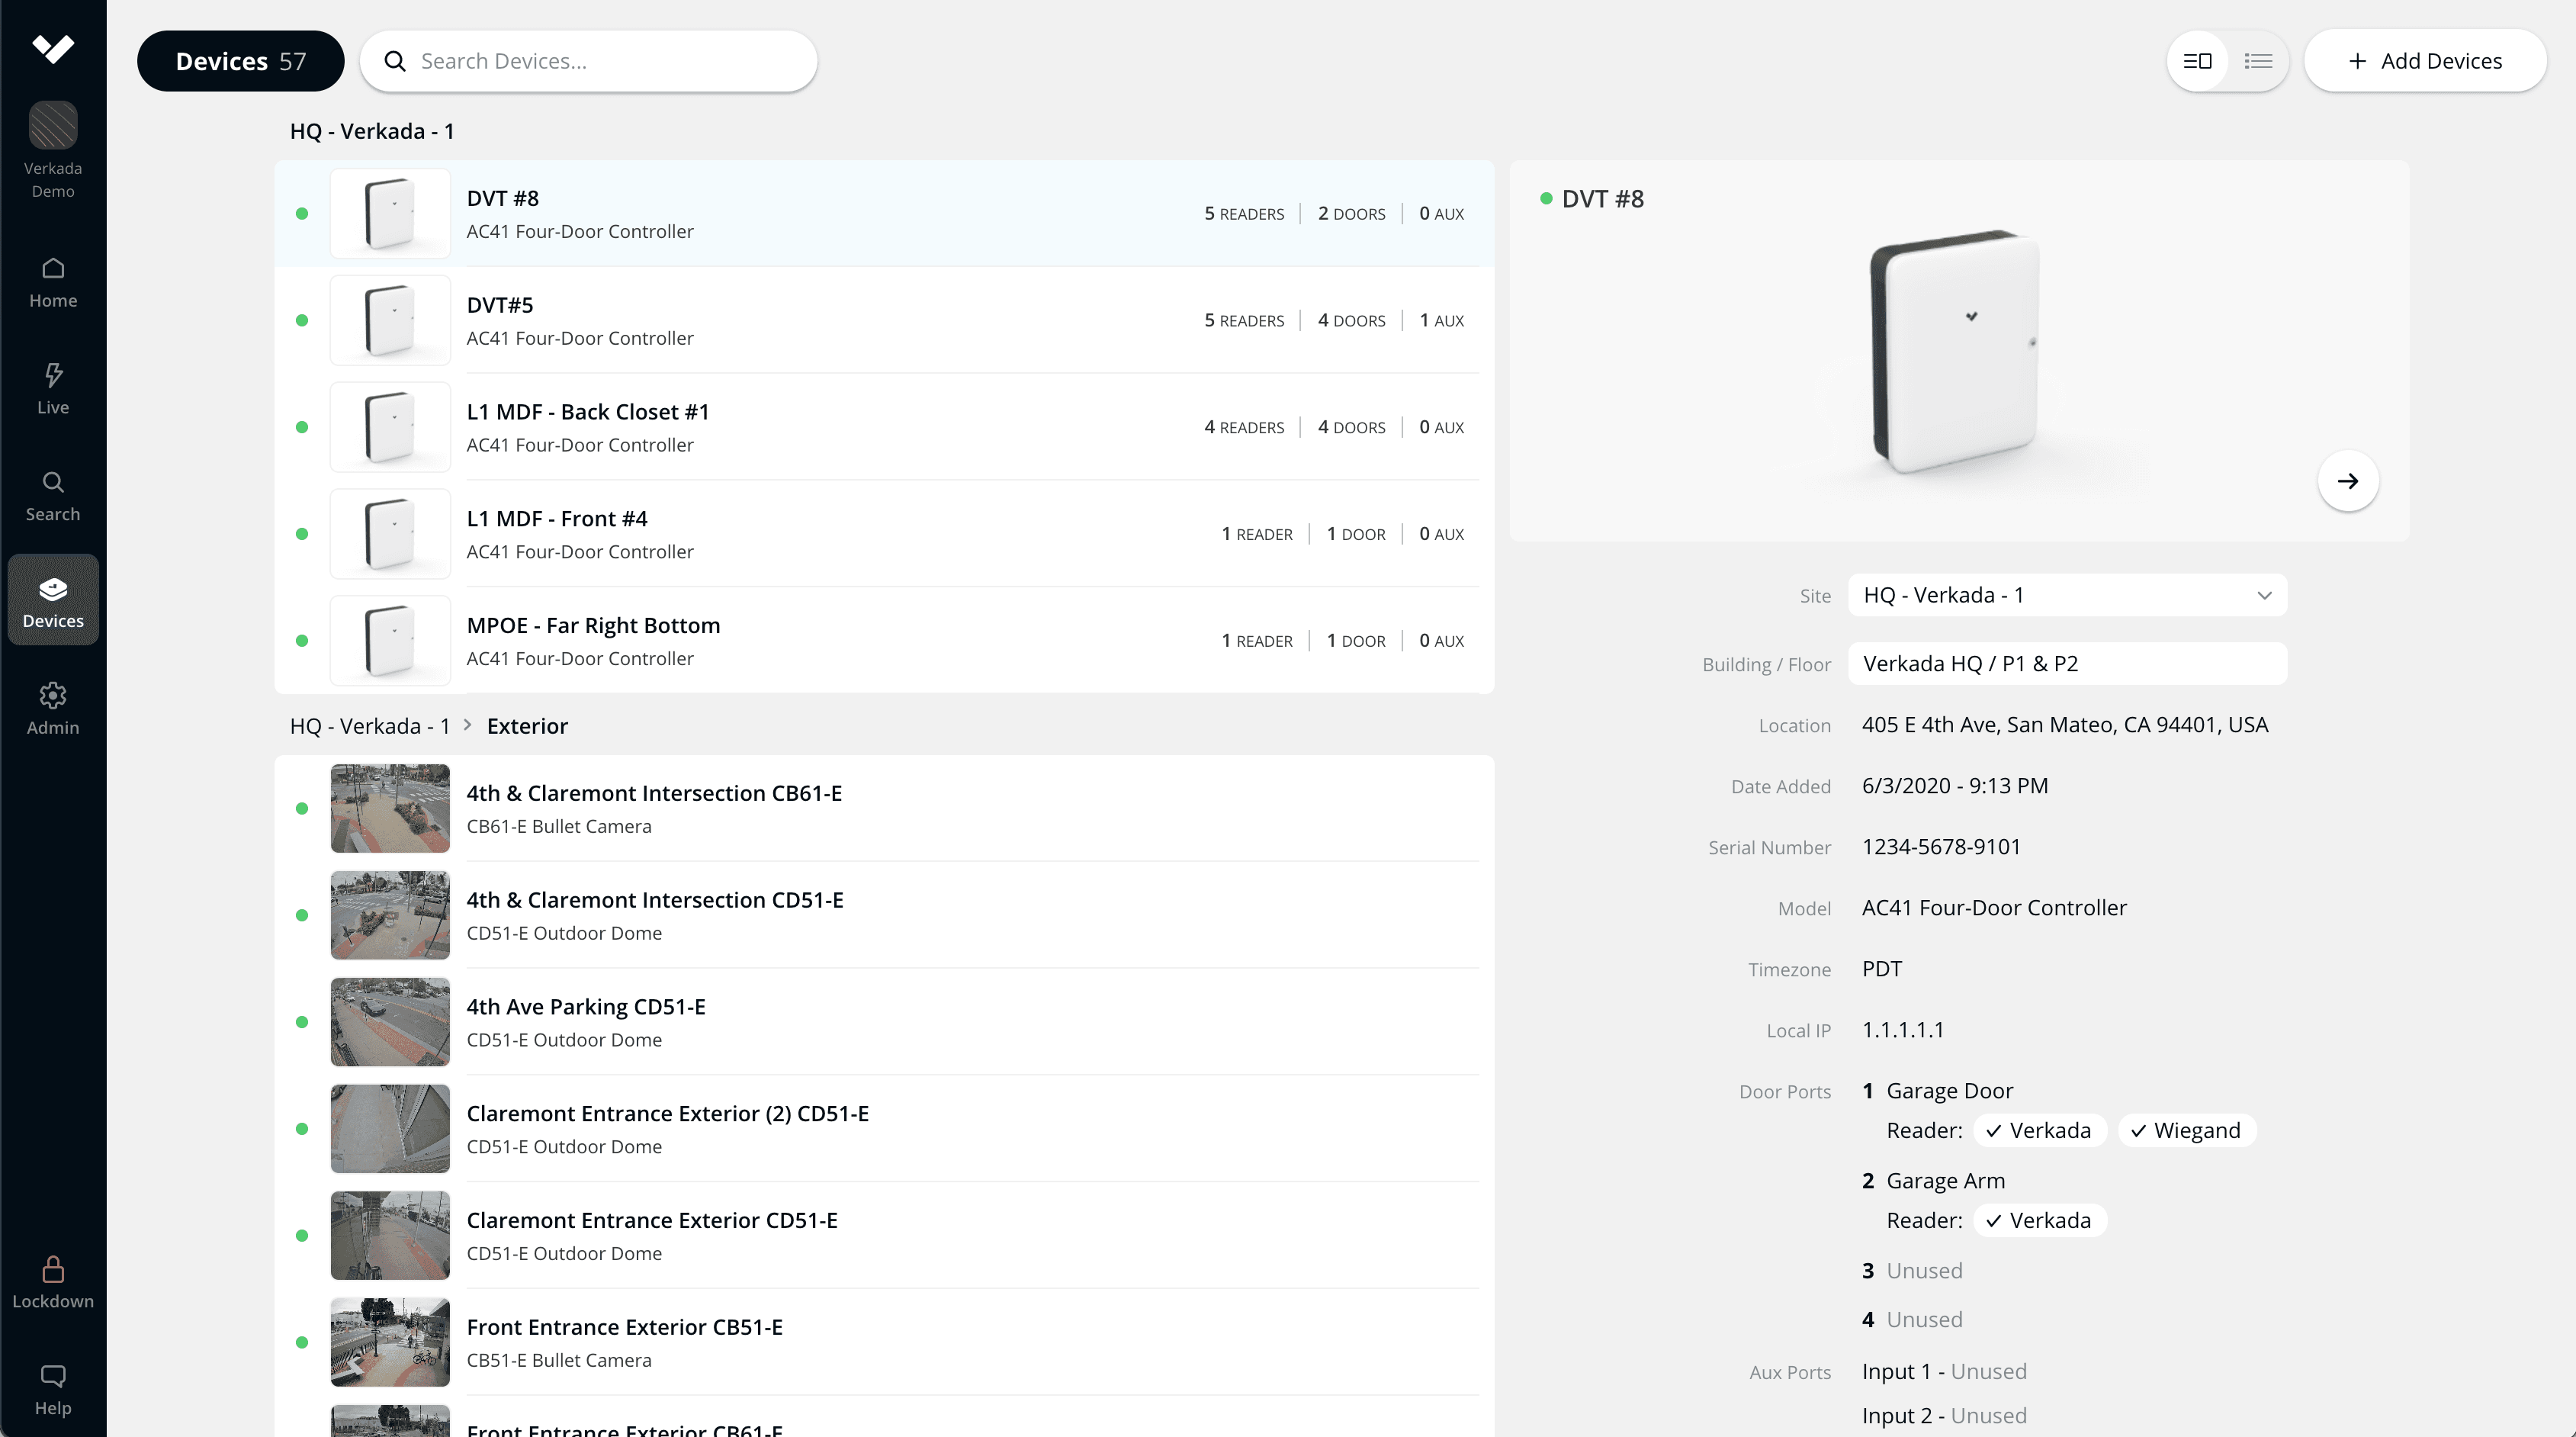The image size is (2576, 1437).
Task: Select the Devices tab in sidebar
Action: click(x=53, y=600)
